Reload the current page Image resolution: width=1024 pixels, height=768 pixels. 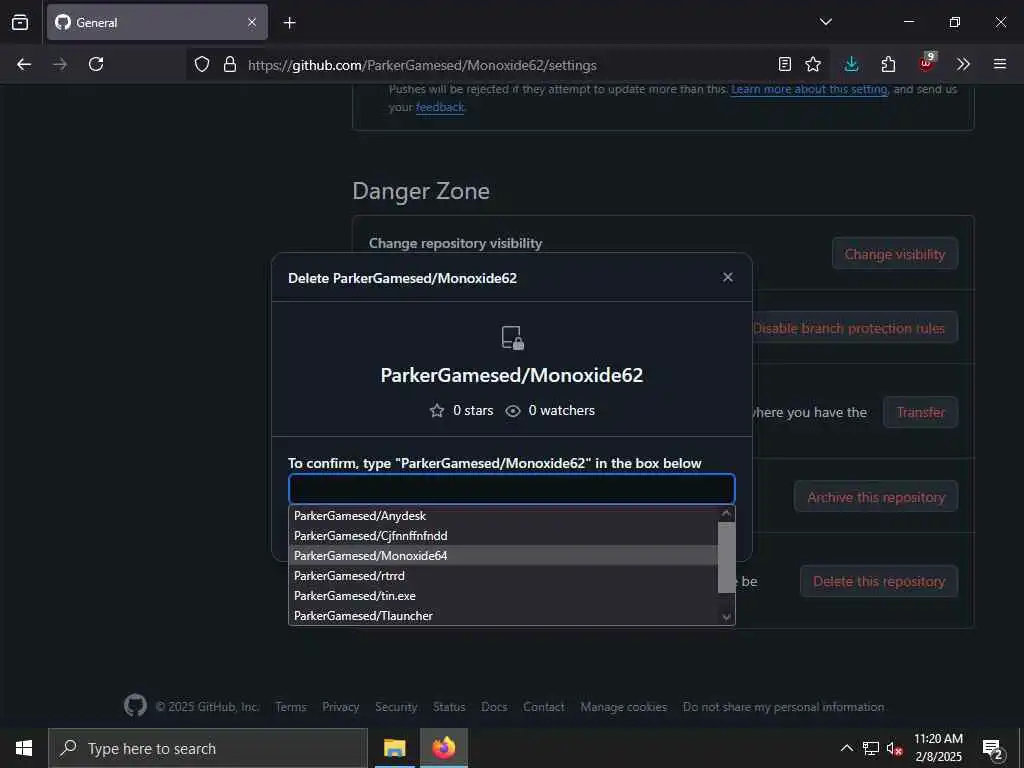pyautogui.click(x=96, y=64)
